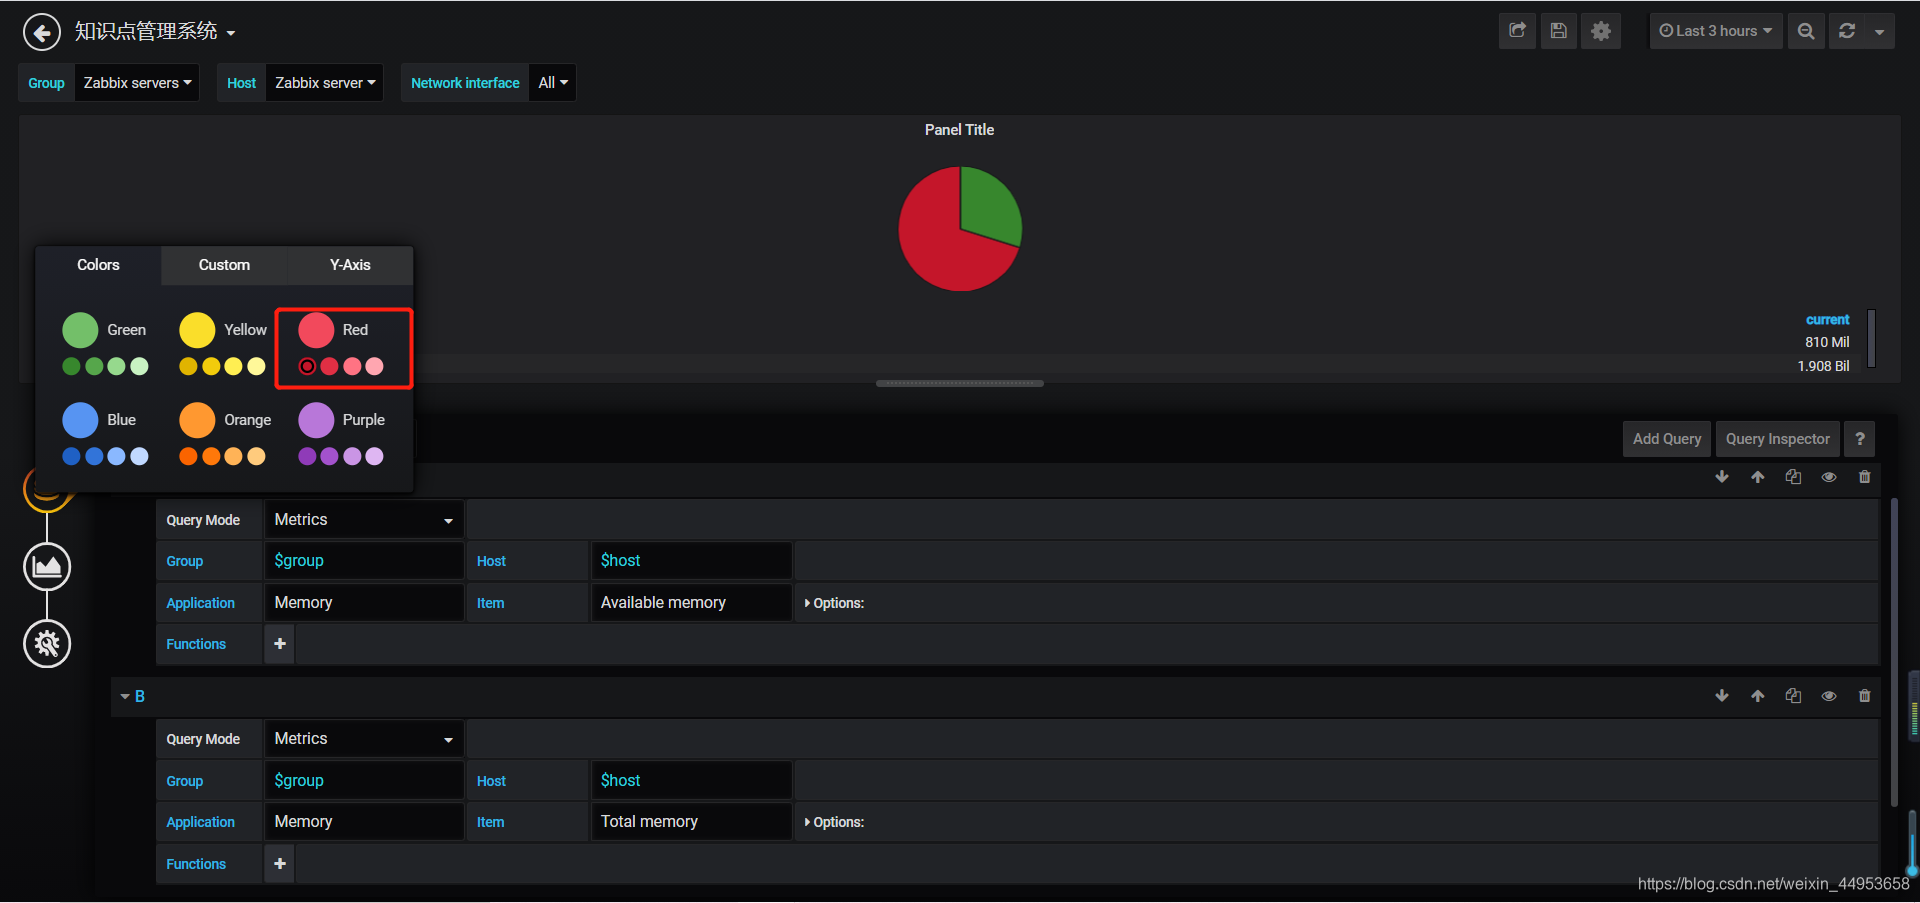1920x903 pixels.
Task: Open the Query Inspector
Action: click(1778, 439)
